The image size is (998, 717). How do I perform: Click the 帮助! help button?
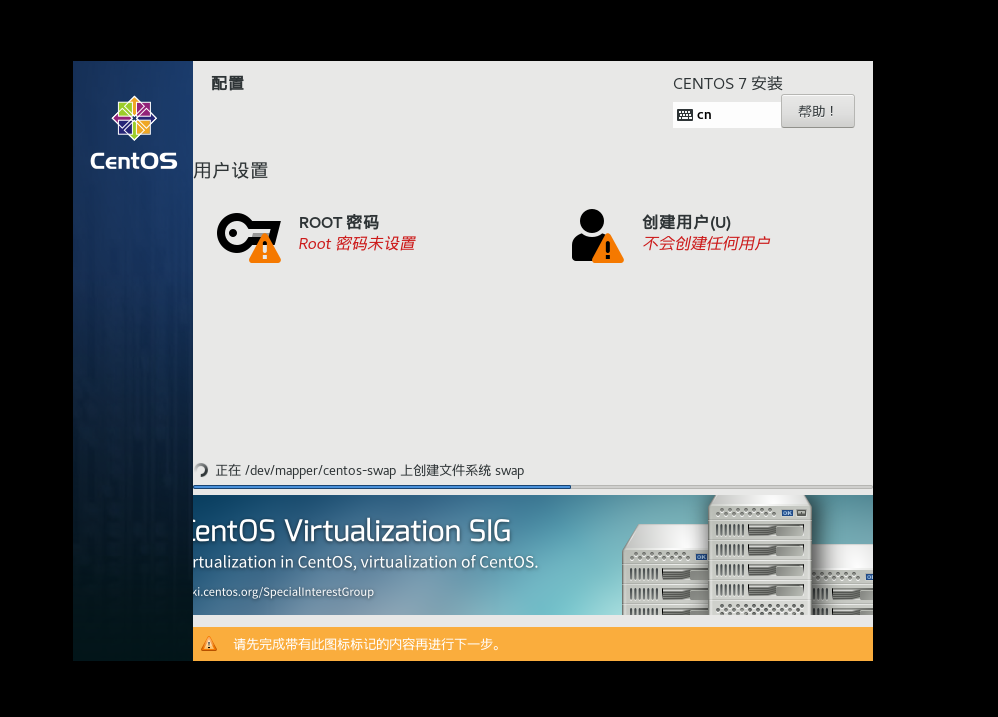pos(817,111)
